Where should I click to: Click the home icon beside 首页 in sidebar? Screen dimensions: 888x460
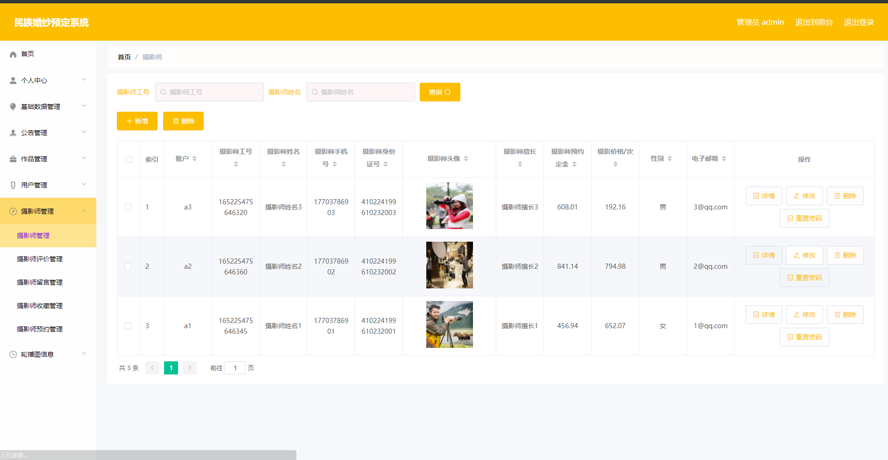pyautogui.click(x=13, y=54)
